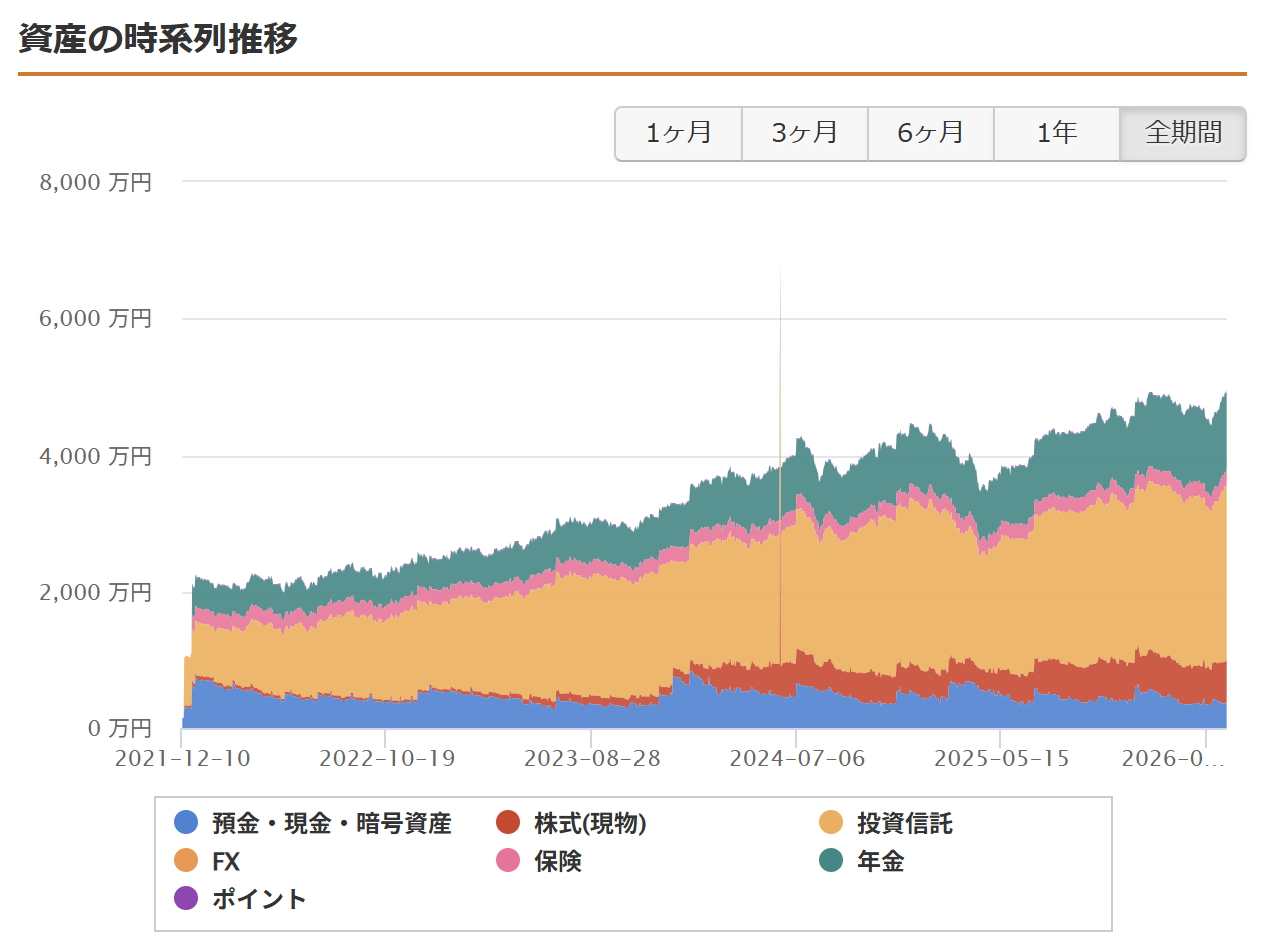
Task: Click the orange FX legend circle
Action: [186, 861]
